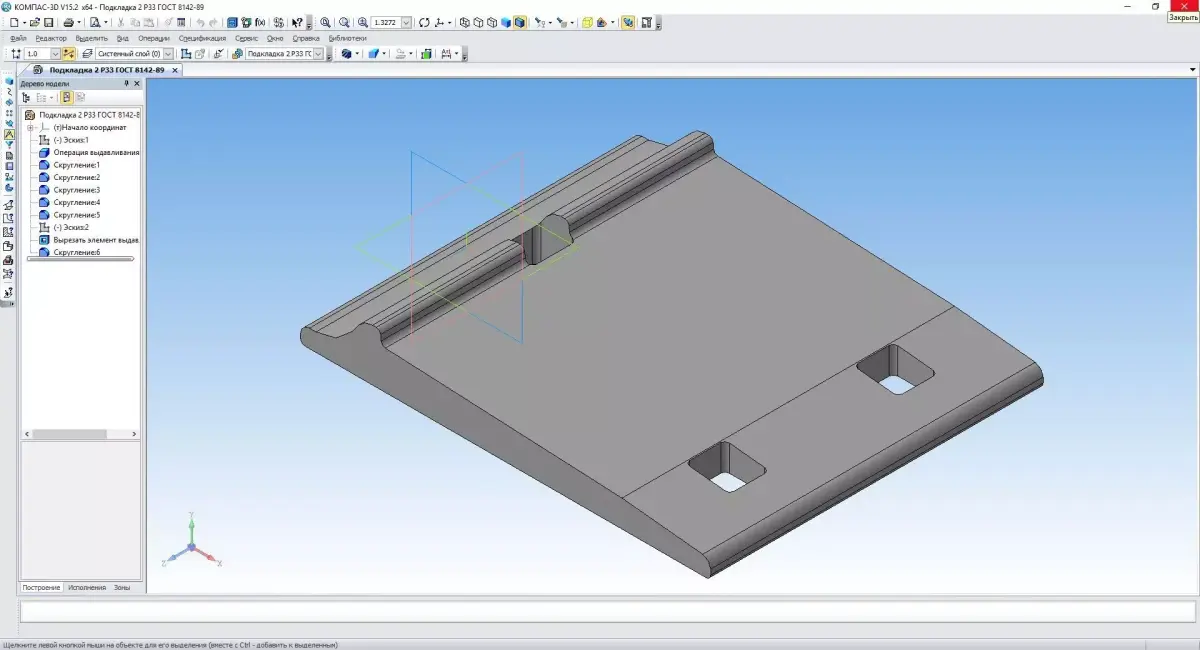This screenshot has width=1200, height=650.
Task: Switch to wireframe display mode icon
Action: (x=465, y=22)
